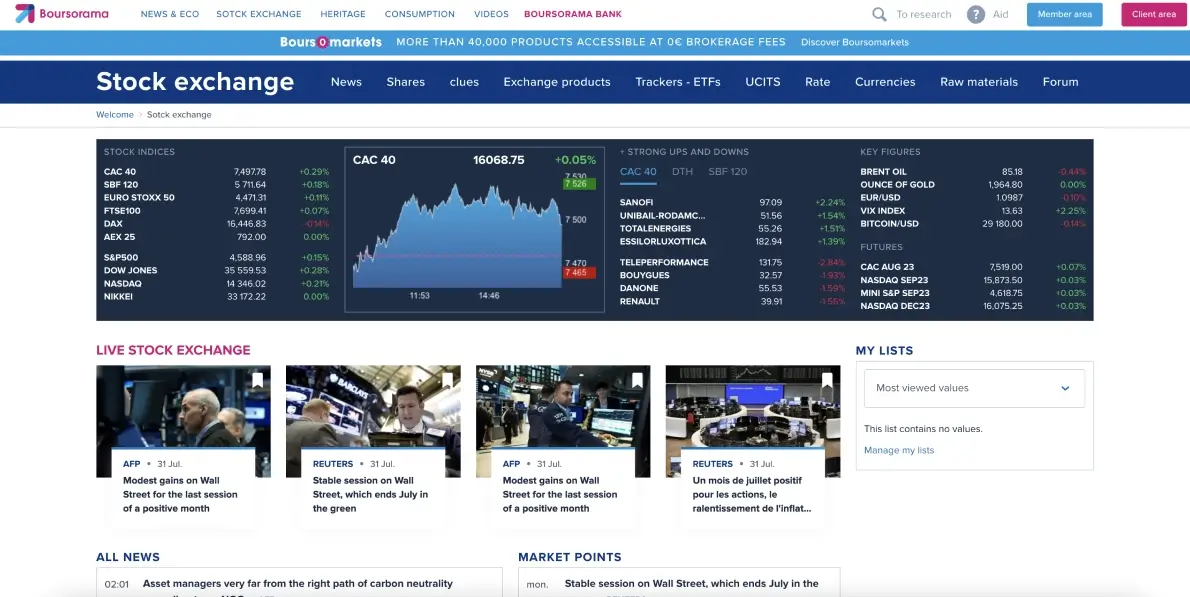Viewport: 1190px width, 597px height.
Task: Click BITCOIN/USD key figure
Action: tap(973, 224)
